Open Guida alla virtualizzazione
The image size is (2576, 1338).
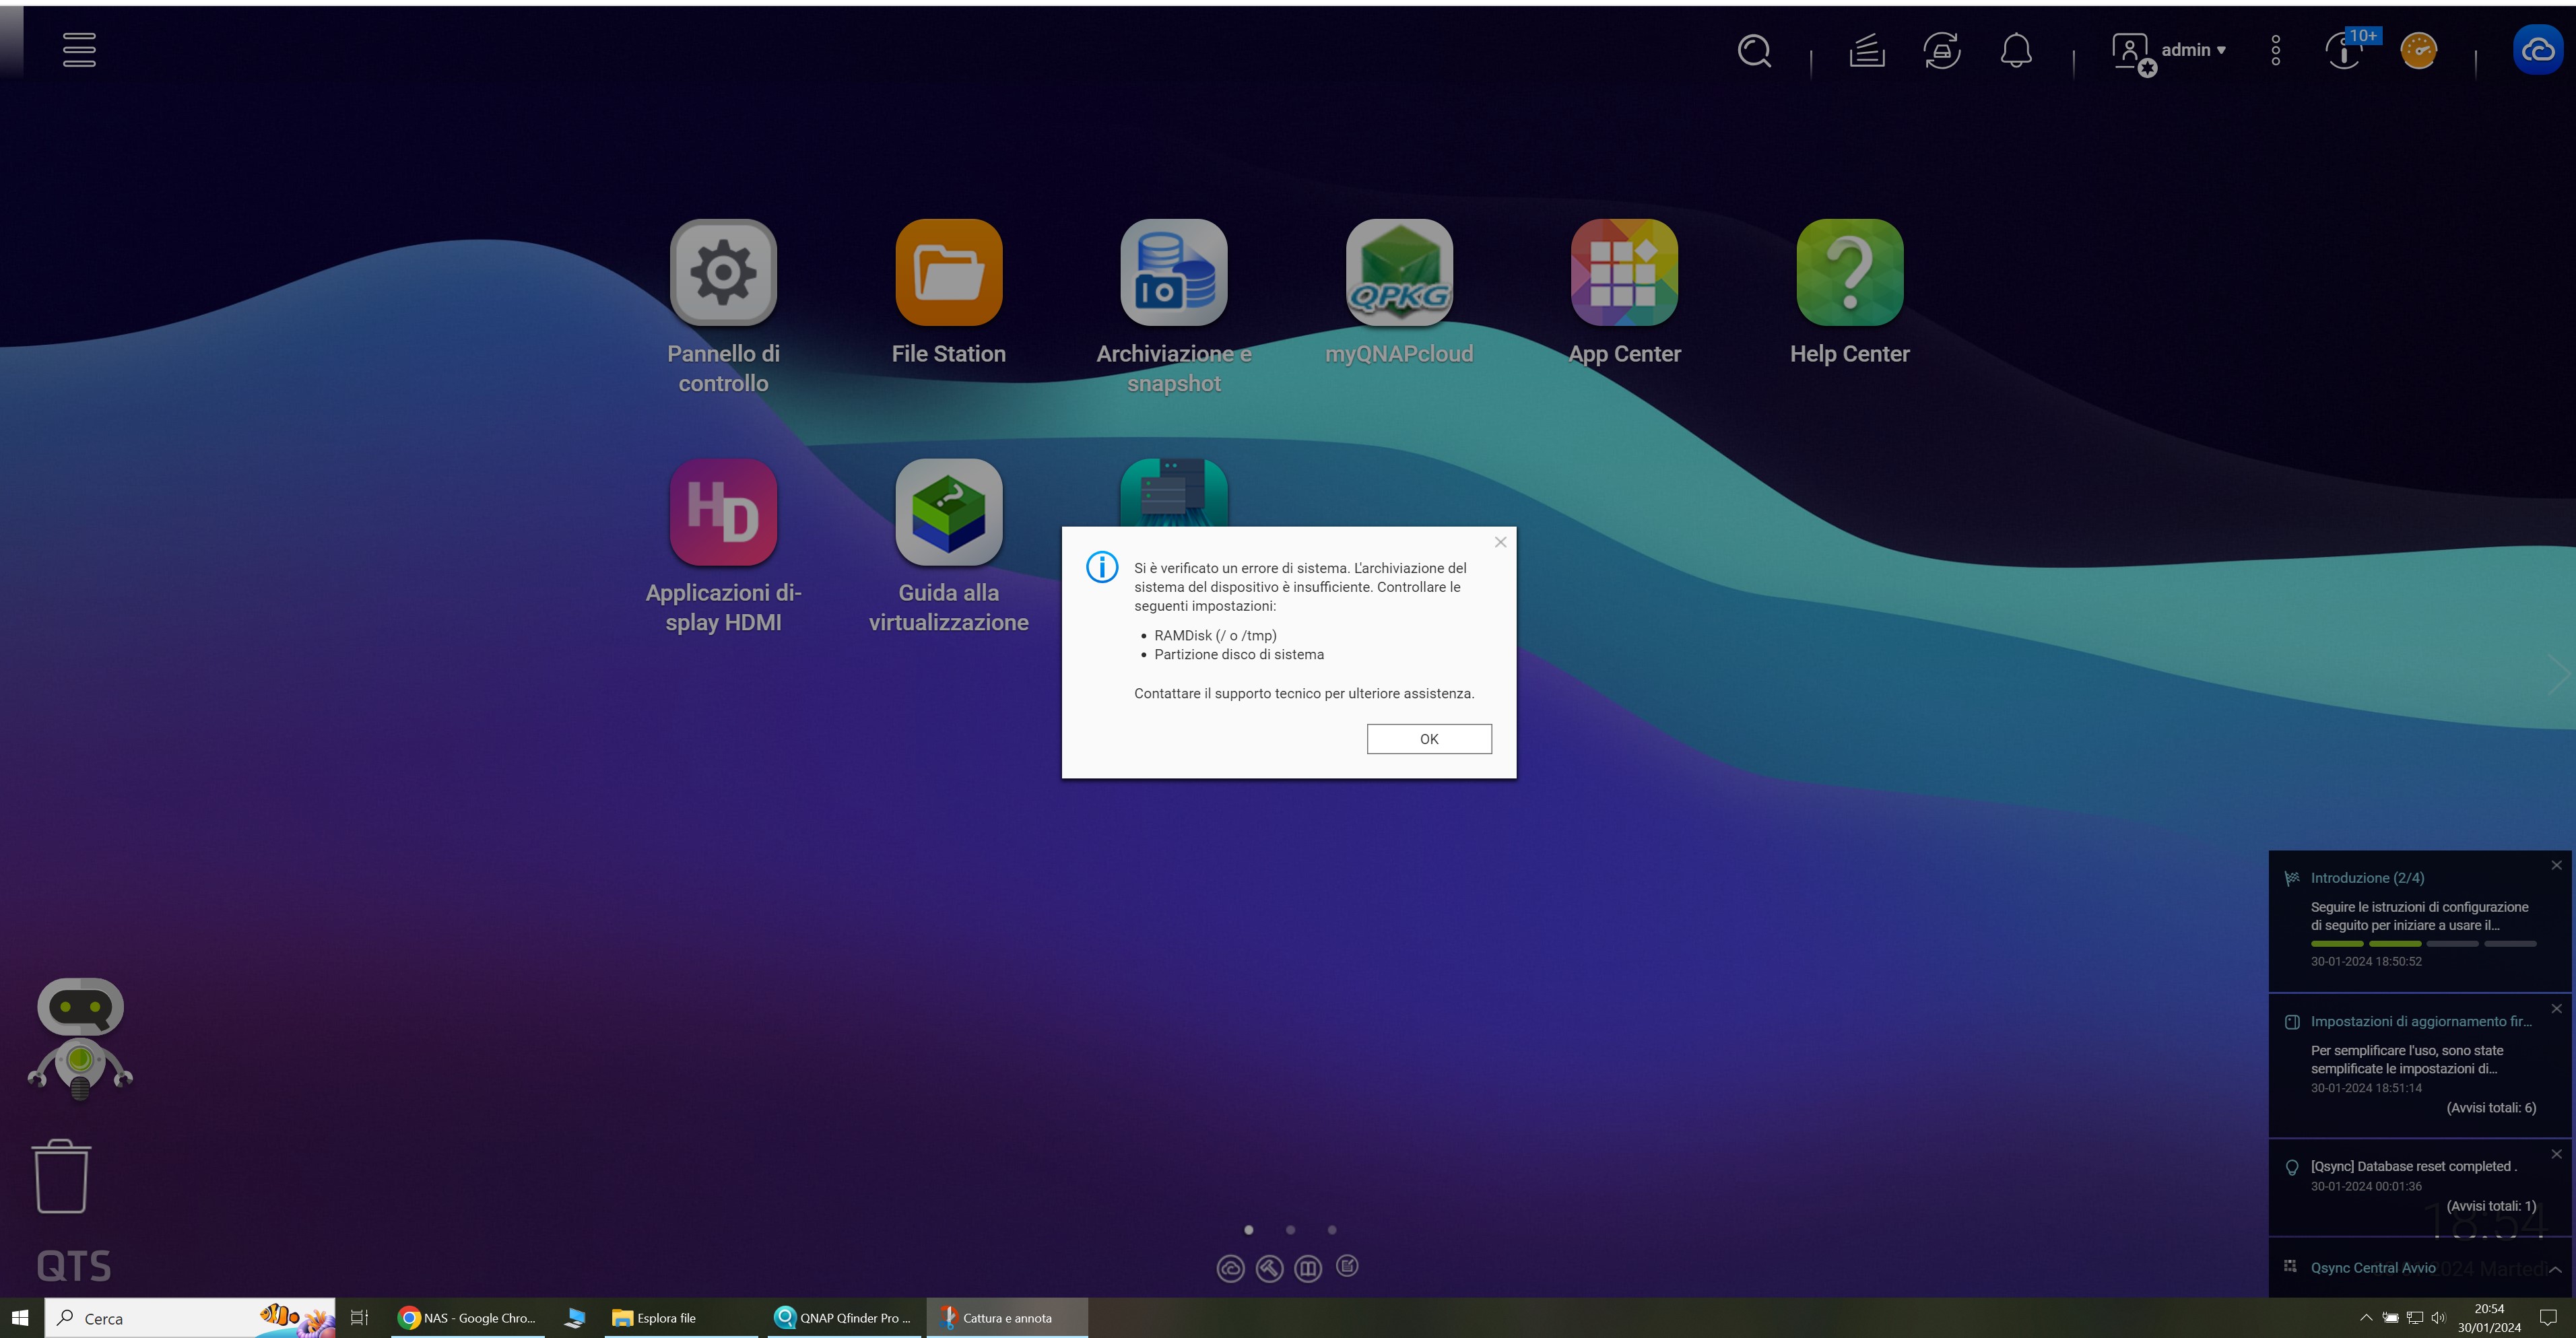[x=948, y=512]
